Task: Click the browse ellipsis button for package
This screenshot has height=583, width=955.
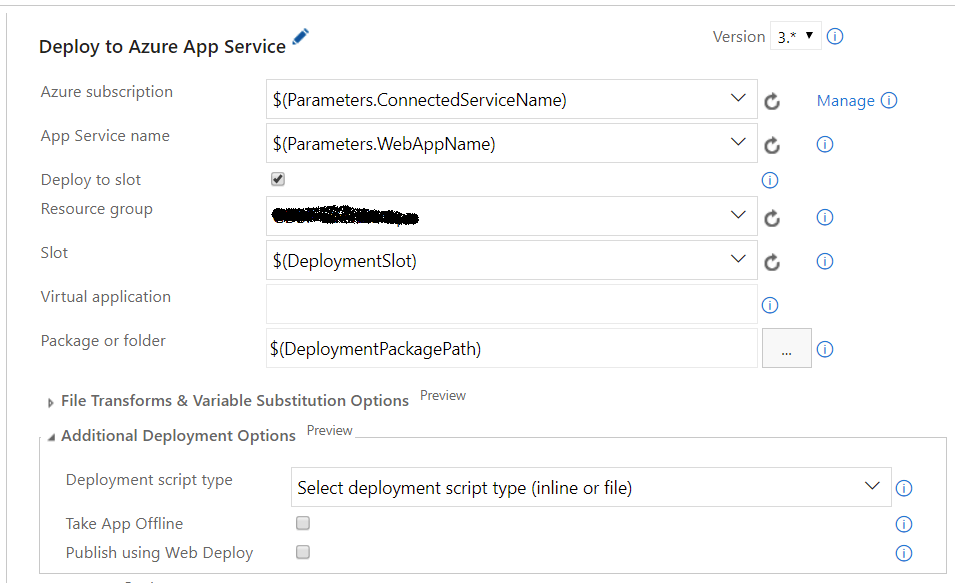Action: (786, 349)
